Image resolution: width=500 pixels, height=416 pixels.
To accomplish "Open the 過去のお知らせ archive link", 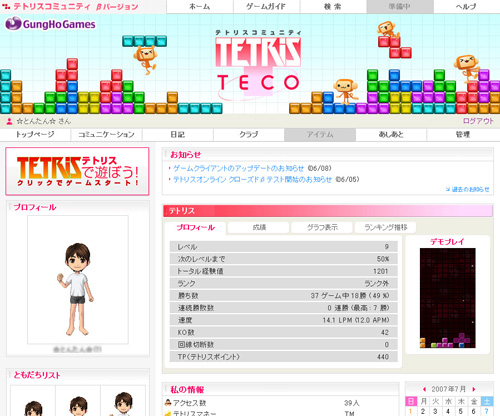I will click(x=467, y=189).
